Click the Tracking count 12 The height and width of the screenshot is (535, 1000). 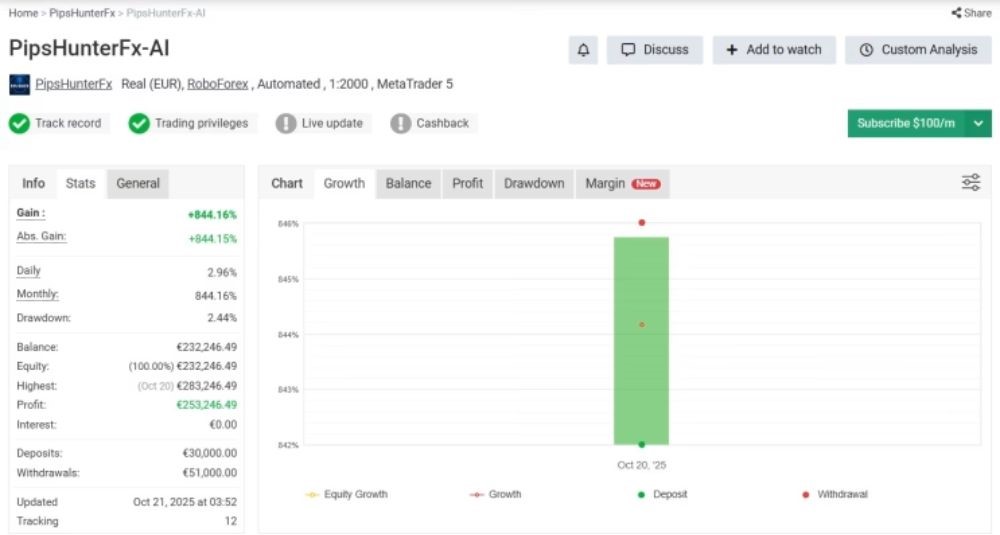tap(230, 521)
